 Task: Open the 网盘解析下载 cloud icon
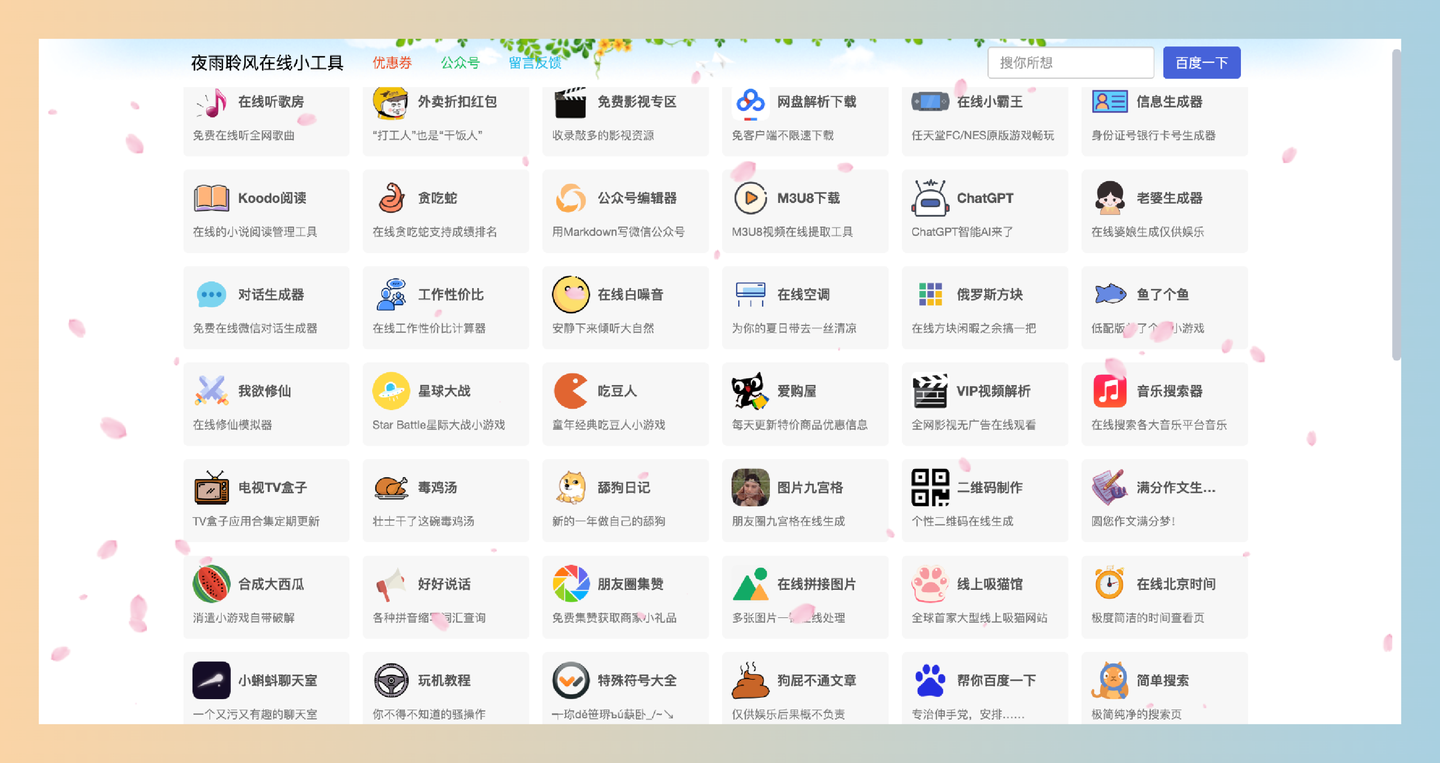click(x=751, y=102)
